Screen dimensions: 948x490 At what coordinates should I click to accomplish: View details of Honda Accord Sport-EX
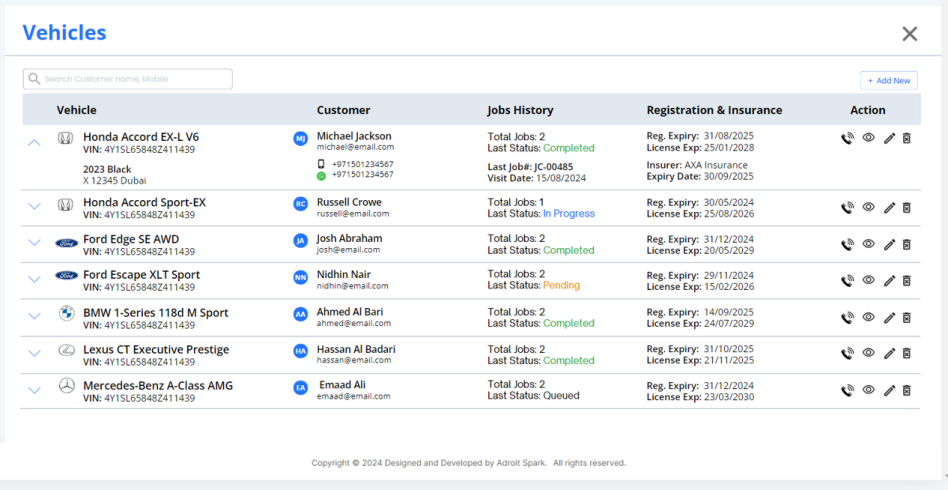[x=868, y=208]
